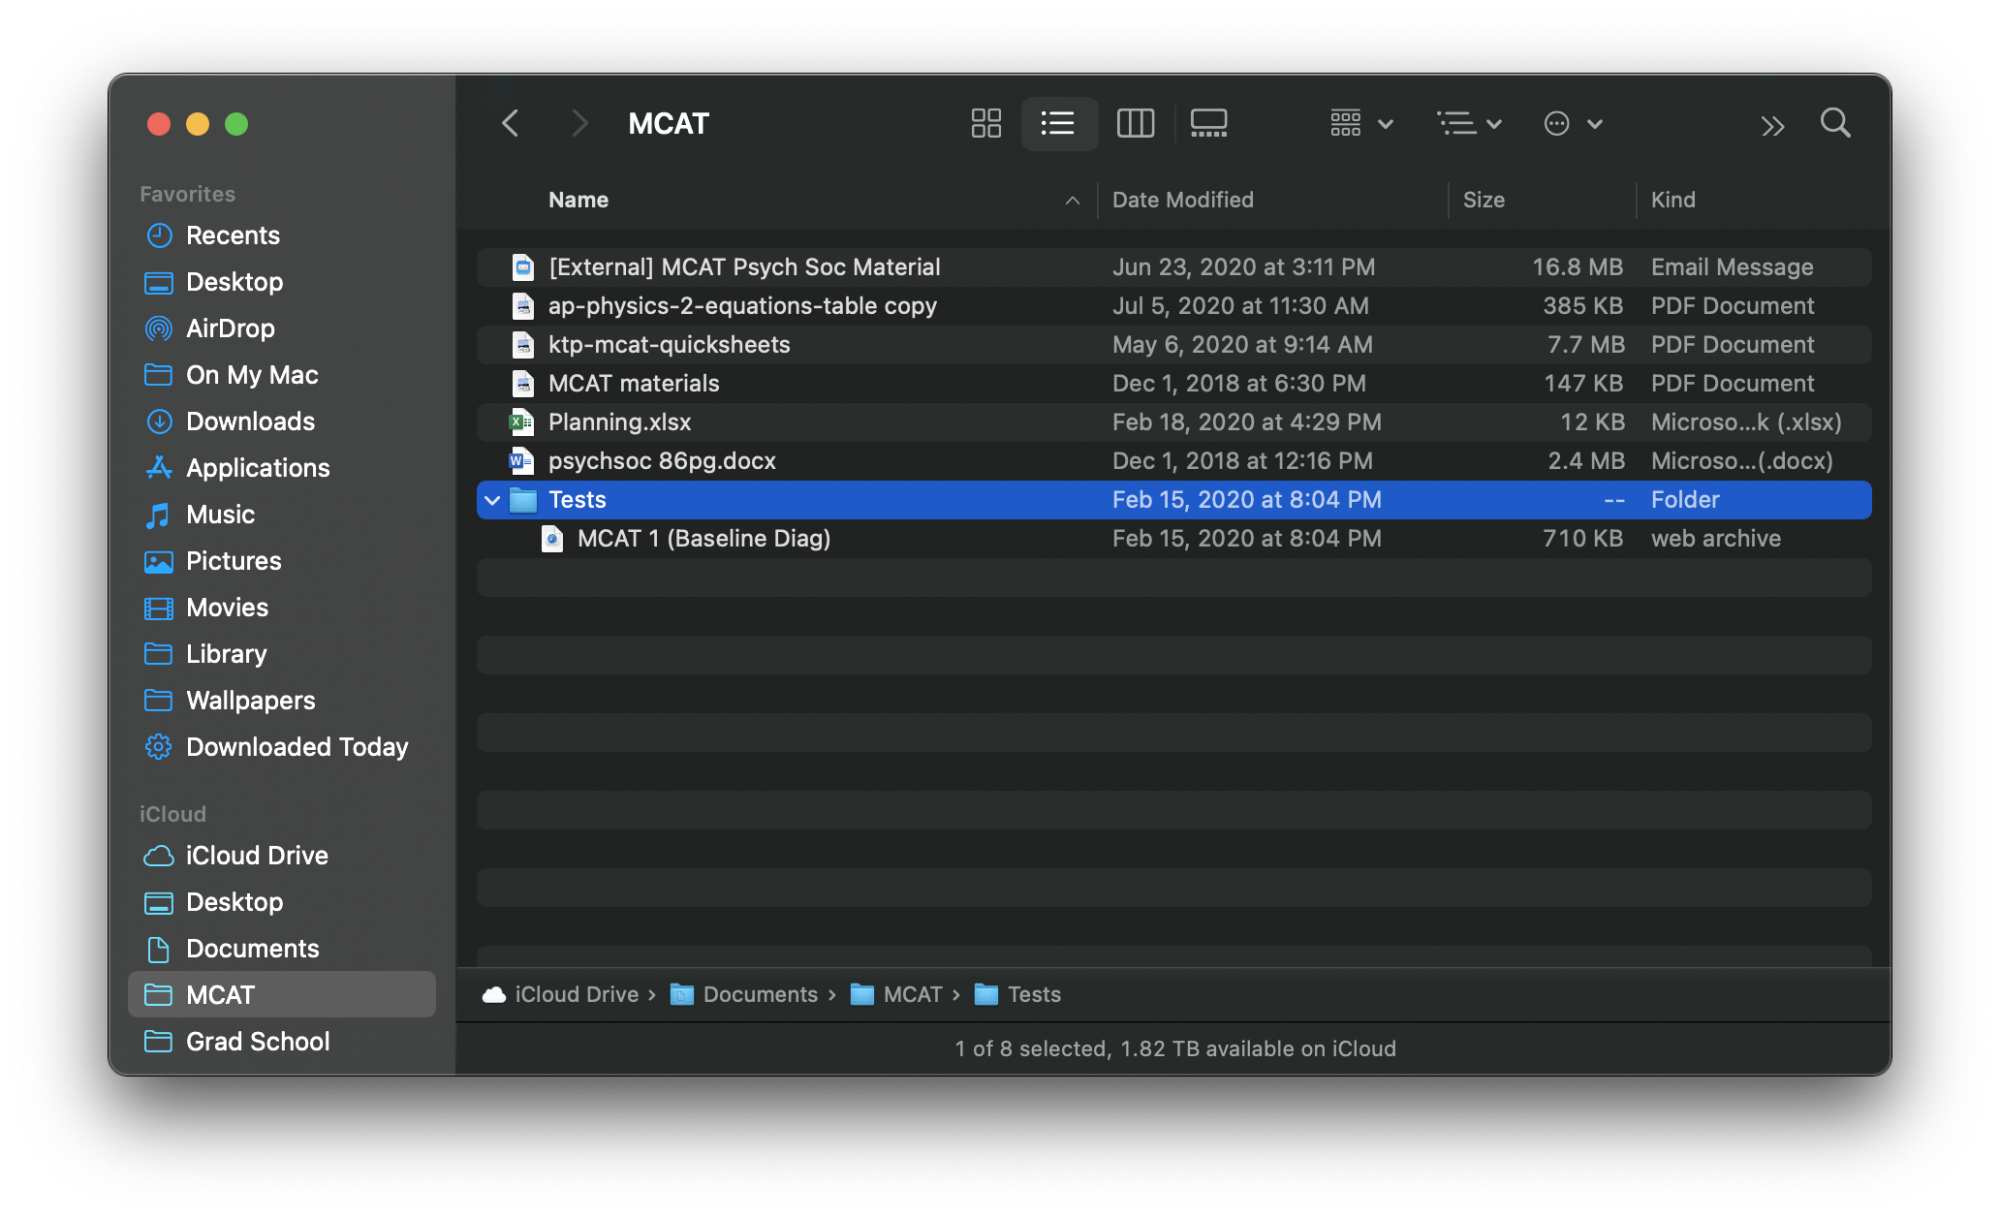Open AirDrop in the sidebar
2000x1219 pixels.
(x=230, y=328)
